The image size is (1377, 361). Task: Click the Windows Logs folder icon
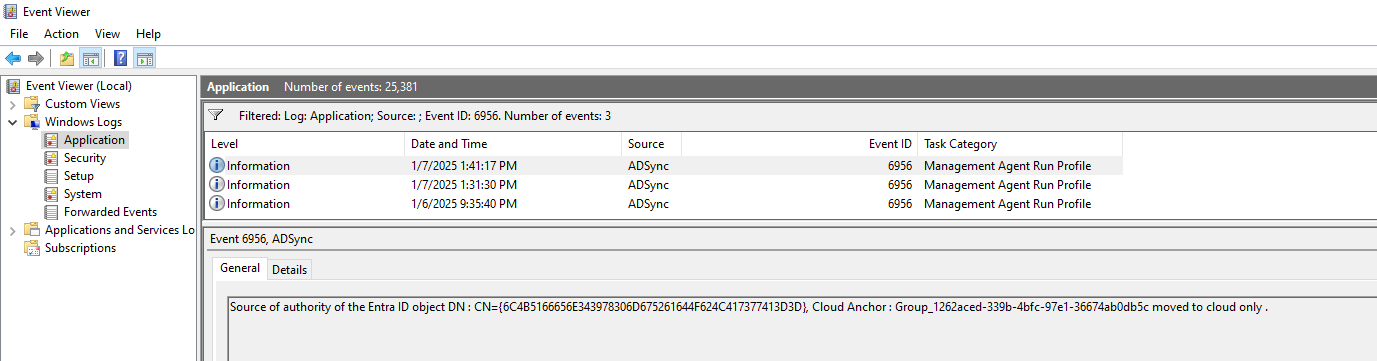pos(33,122)
